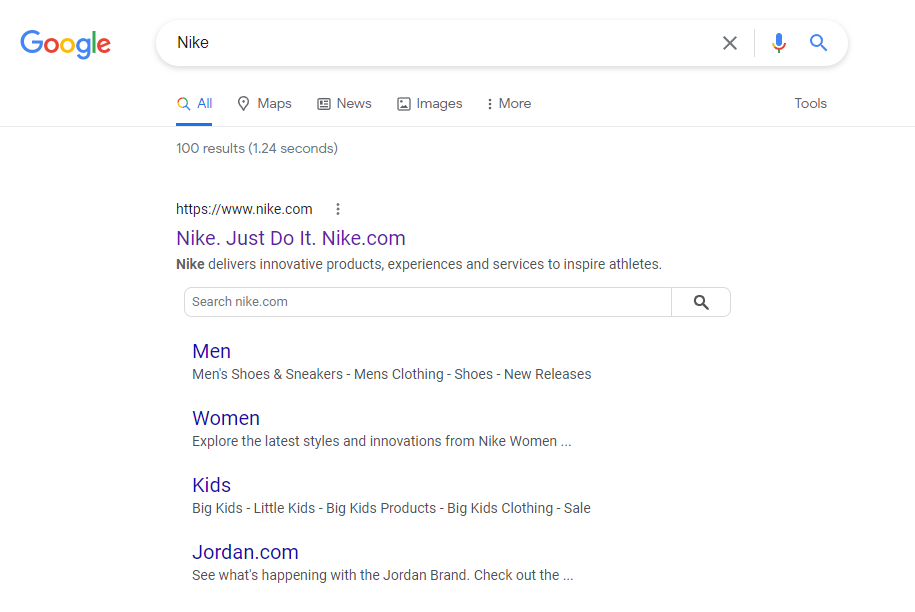Switch to the Images tab
Screen dimensions: 915x612
[429, 103]
